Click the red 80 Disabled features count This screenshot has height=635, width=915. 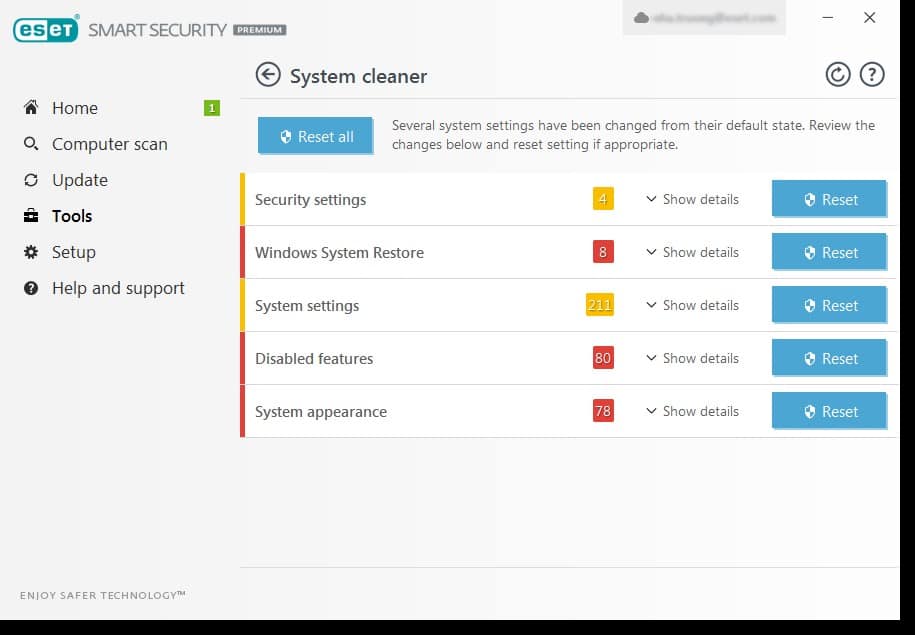coord(602,358)
